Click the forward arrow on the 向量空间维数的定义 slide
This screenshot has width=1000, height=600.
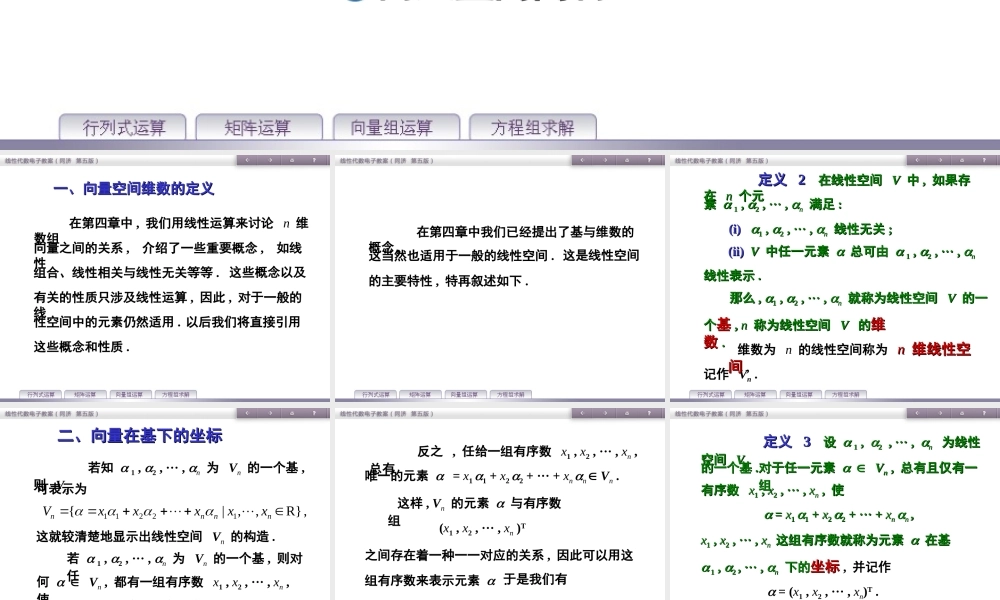(x=270, y=159)
